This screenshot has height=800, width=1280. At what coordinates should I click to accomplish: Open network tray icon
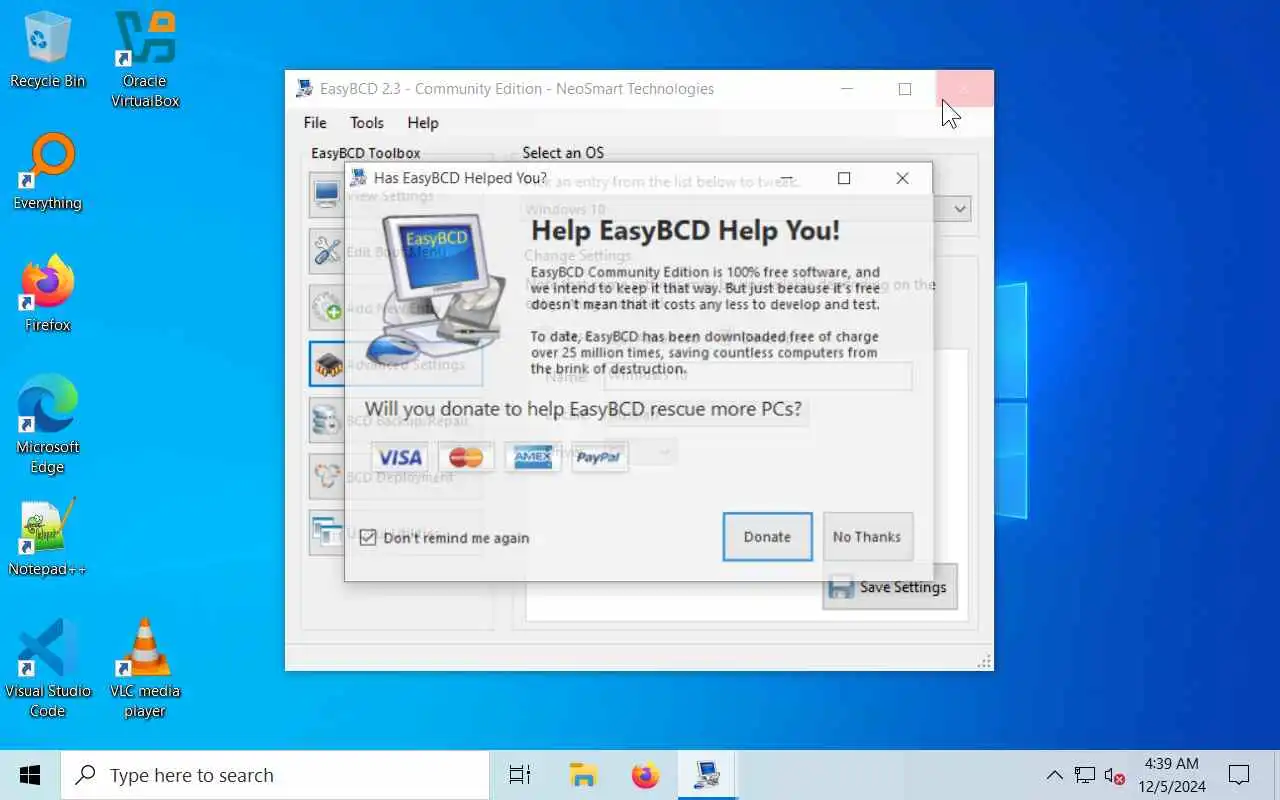tap(1085, 775)
